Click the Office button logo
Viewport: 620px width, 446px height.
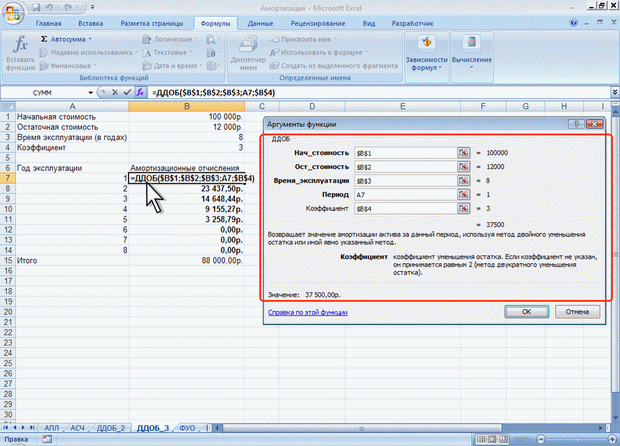point(13,12)
